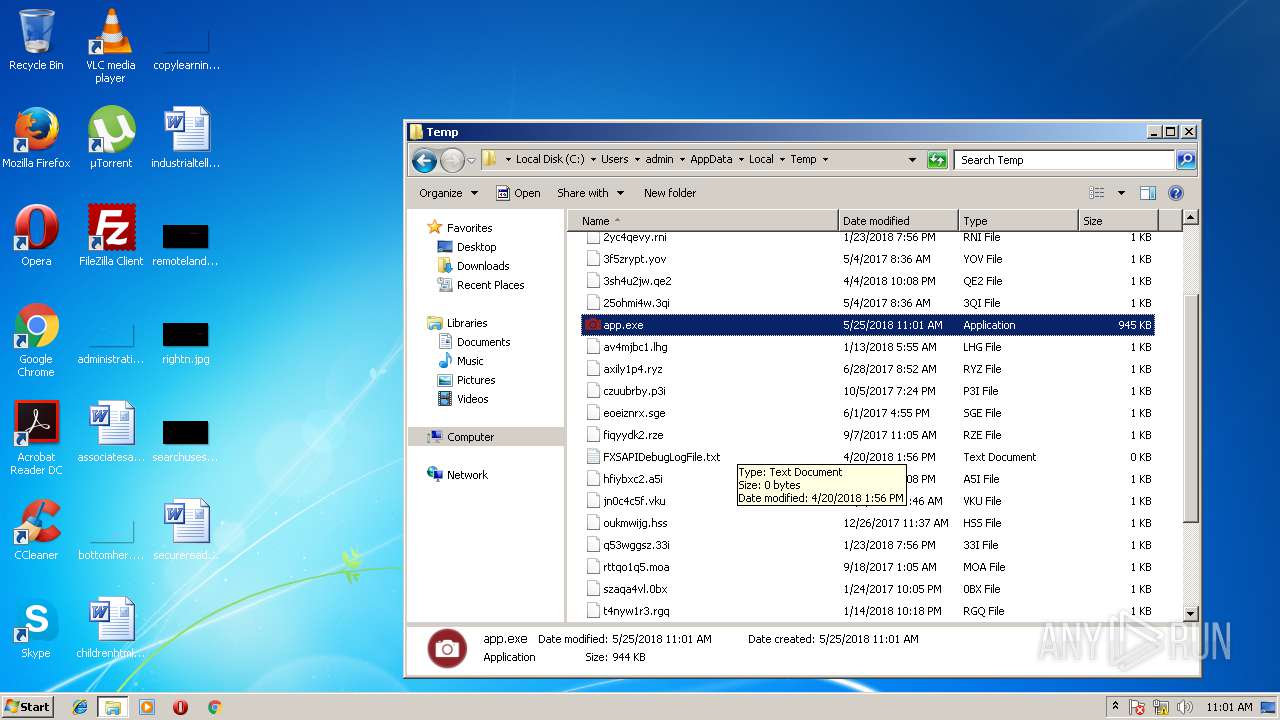Select the industrialtell Word document icon
The width and height of the screenshot is (1280, 720).
pyautogui.click(x=185, y=138)
